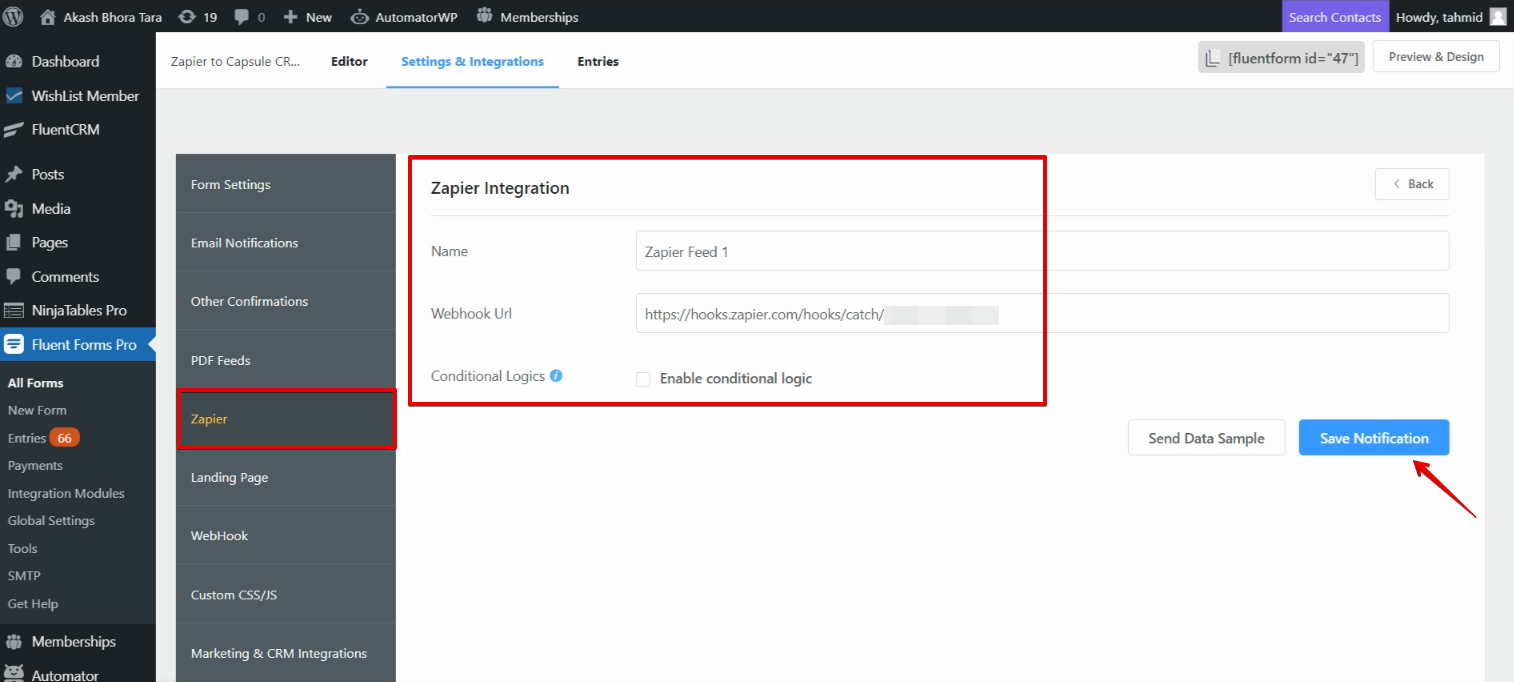
Task: Click the info icon beside Conditional Logics
Action: tap(556, 375)
